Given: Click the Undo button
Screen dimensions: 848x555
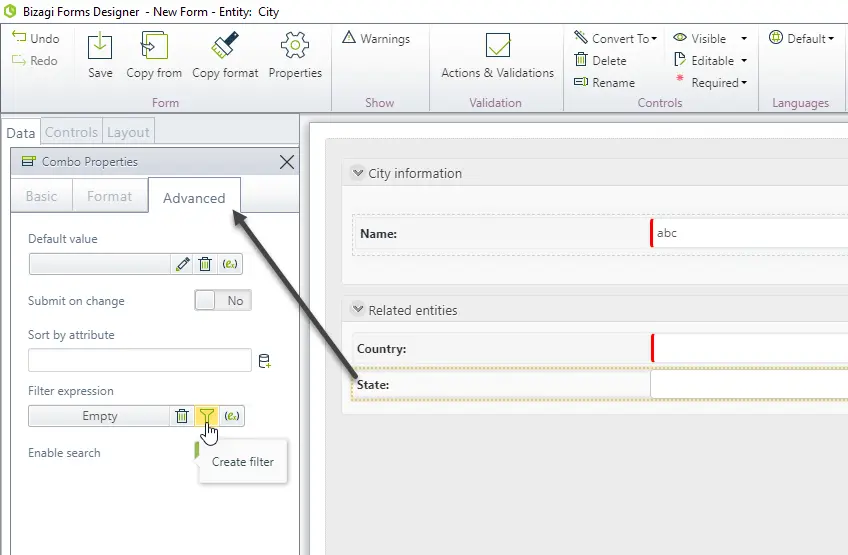Looking at the screenshot, I should [36, 38].
